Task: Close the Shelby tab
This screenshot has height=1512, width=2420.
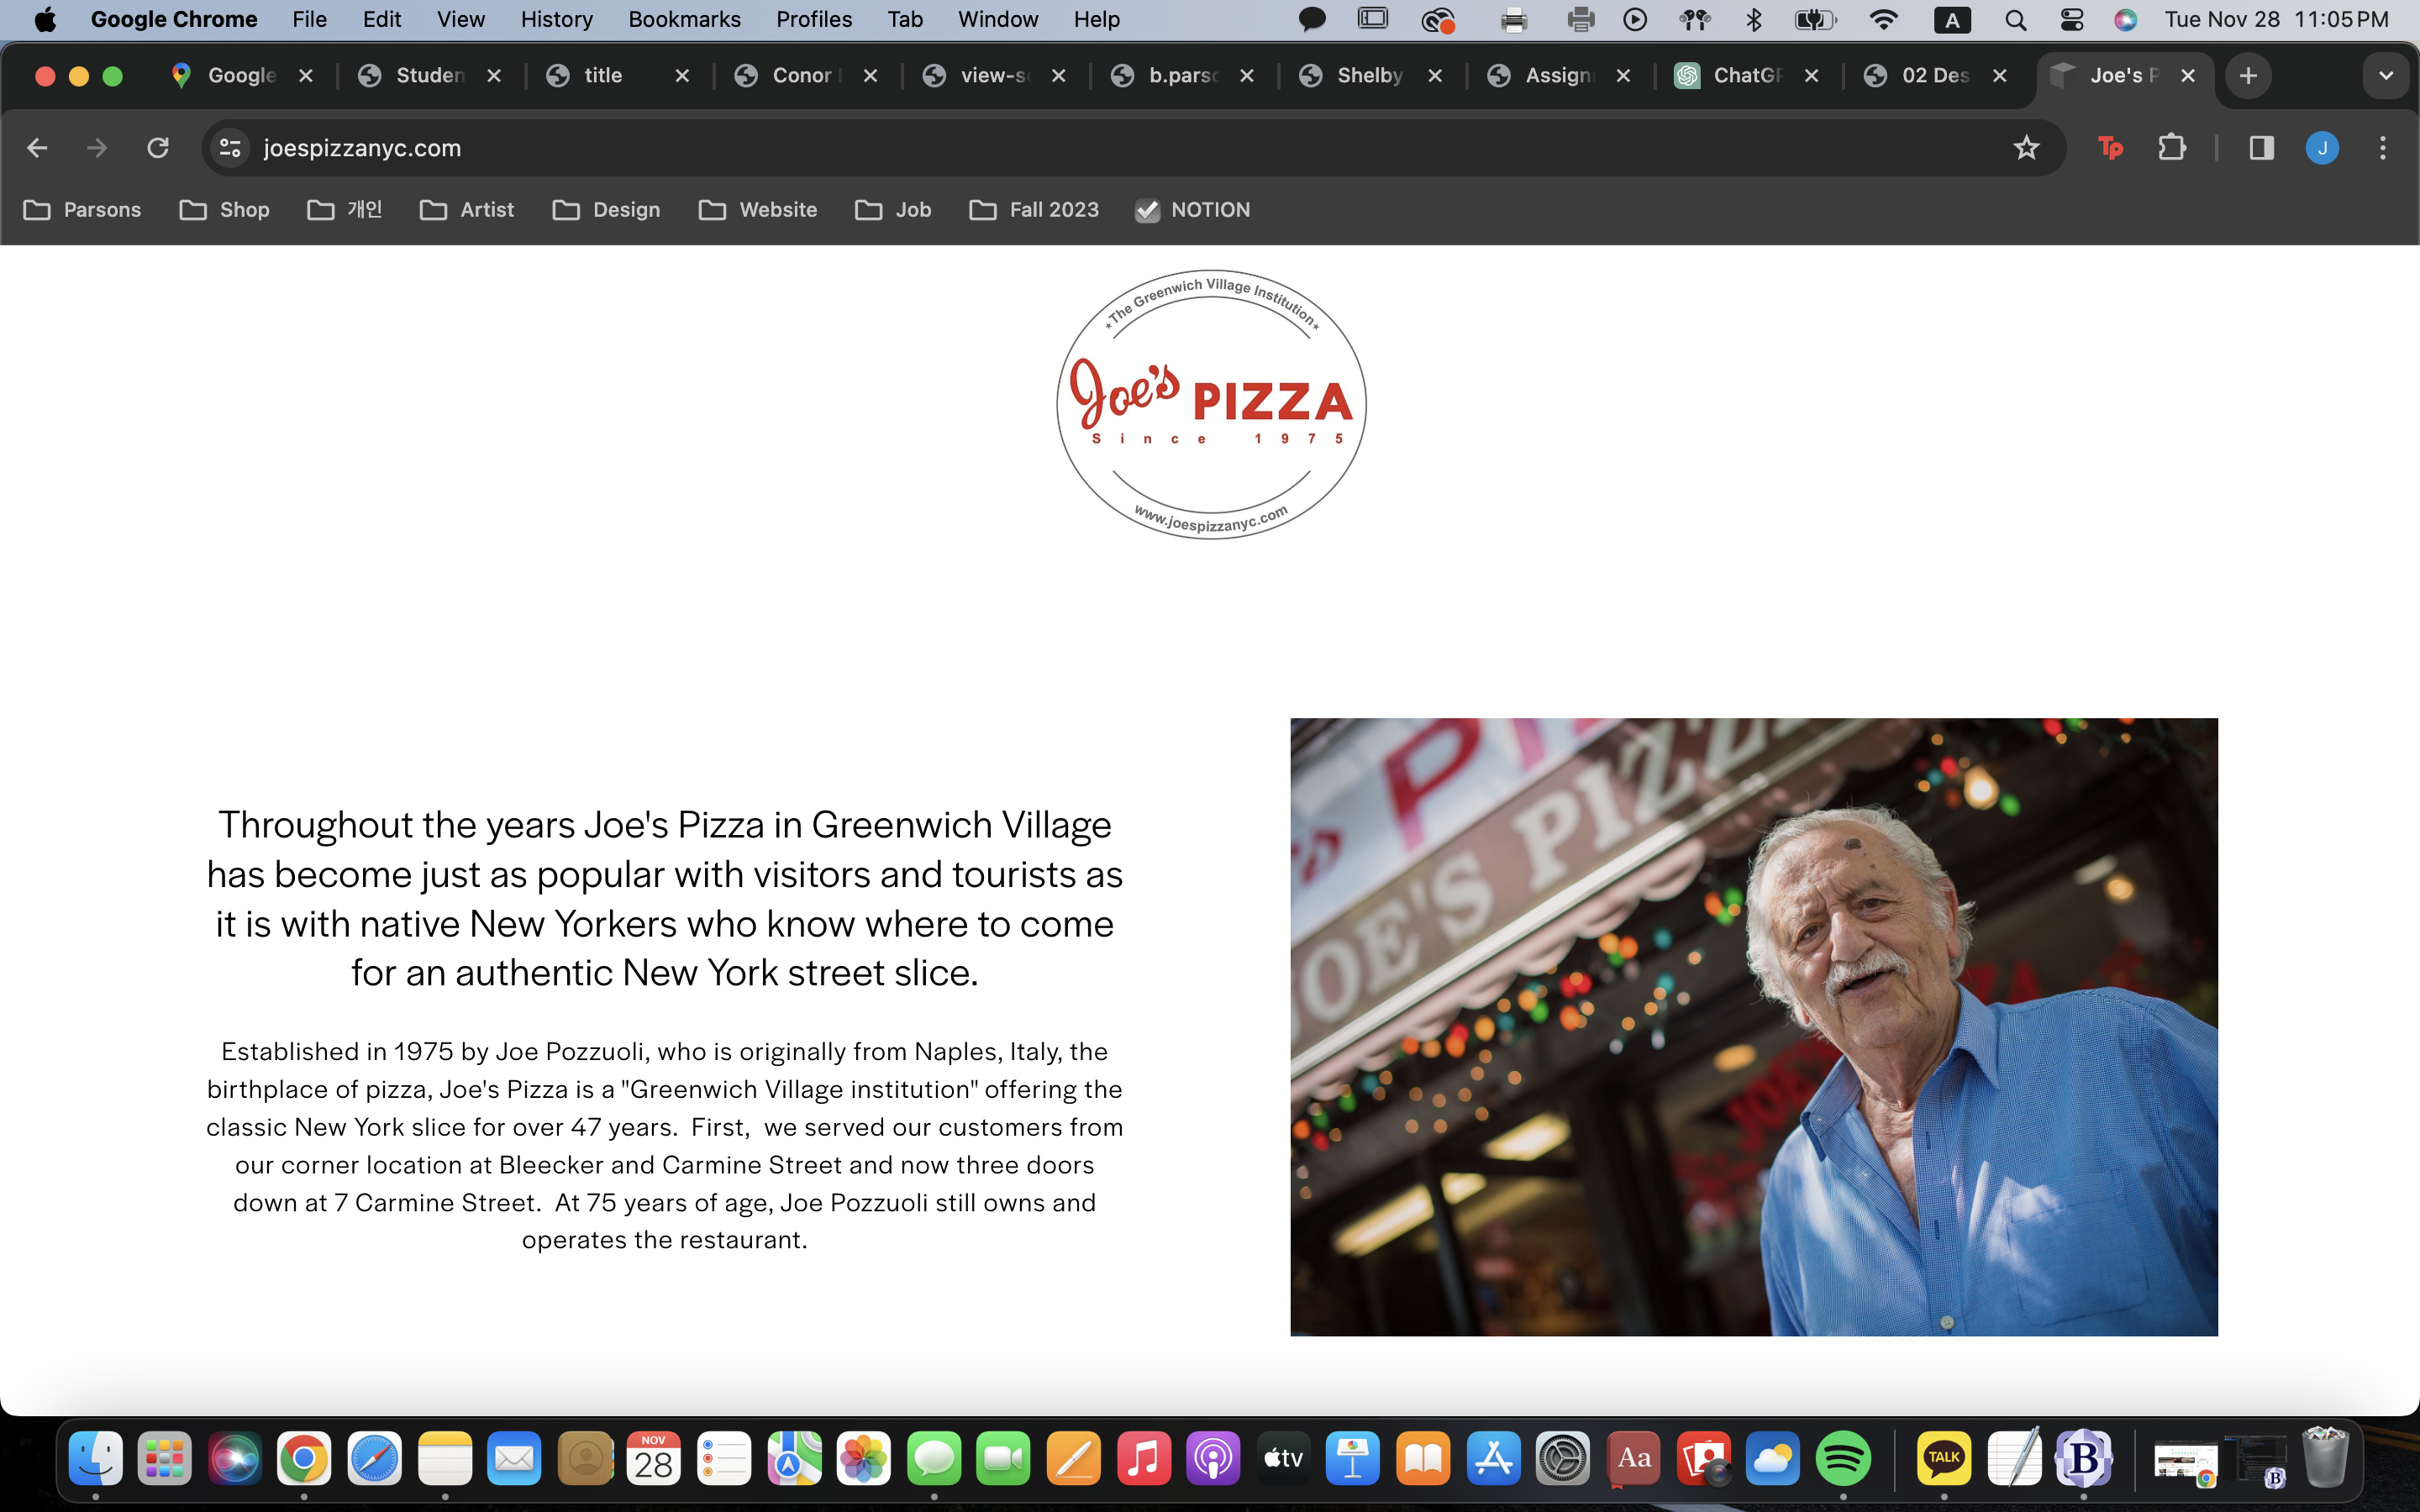Action: click(x=1435, y=76)
